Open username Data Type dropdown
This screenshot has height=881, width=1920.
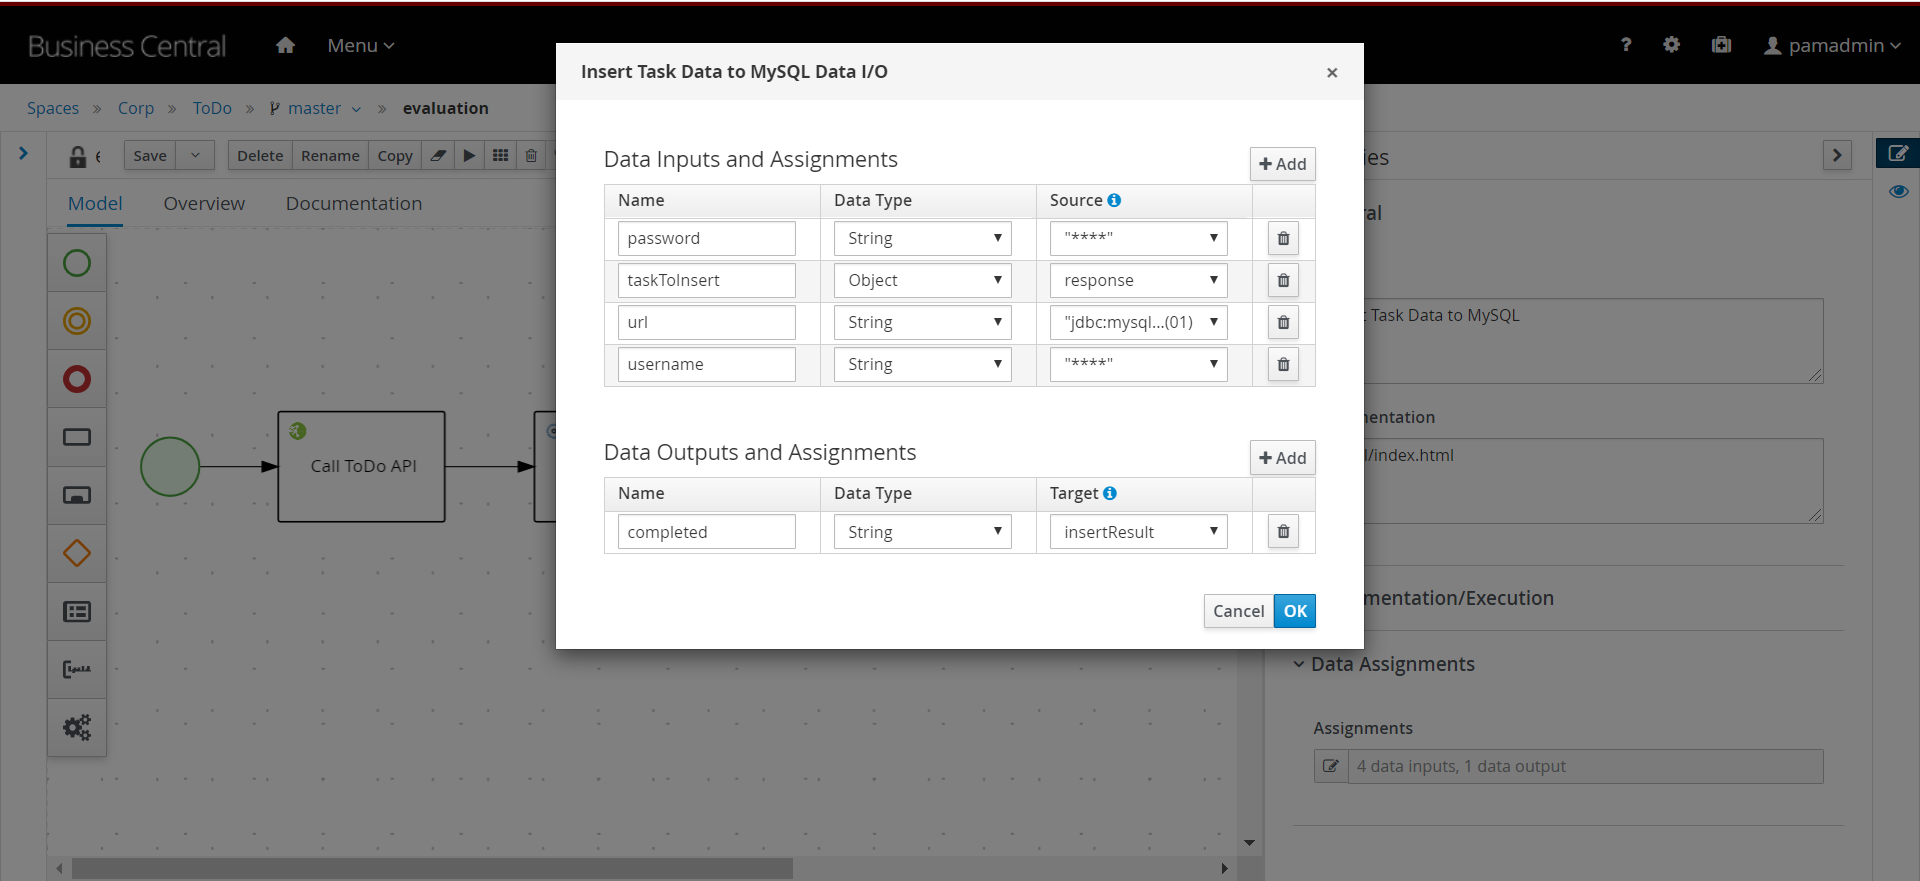click(x=922, y=365)
